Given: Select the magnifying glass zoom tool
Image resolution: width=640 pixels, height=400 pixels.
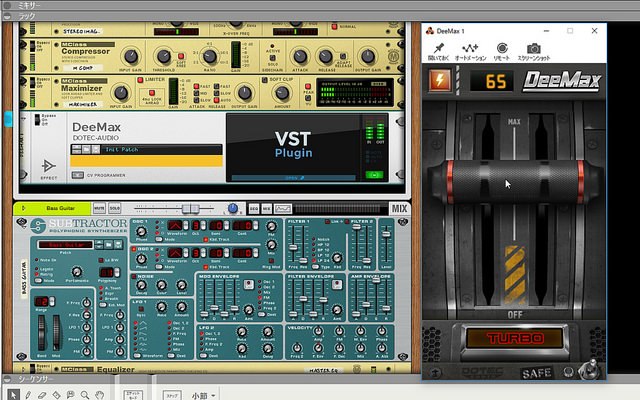Looking at the screenshot, I should (x=84, y=395).
